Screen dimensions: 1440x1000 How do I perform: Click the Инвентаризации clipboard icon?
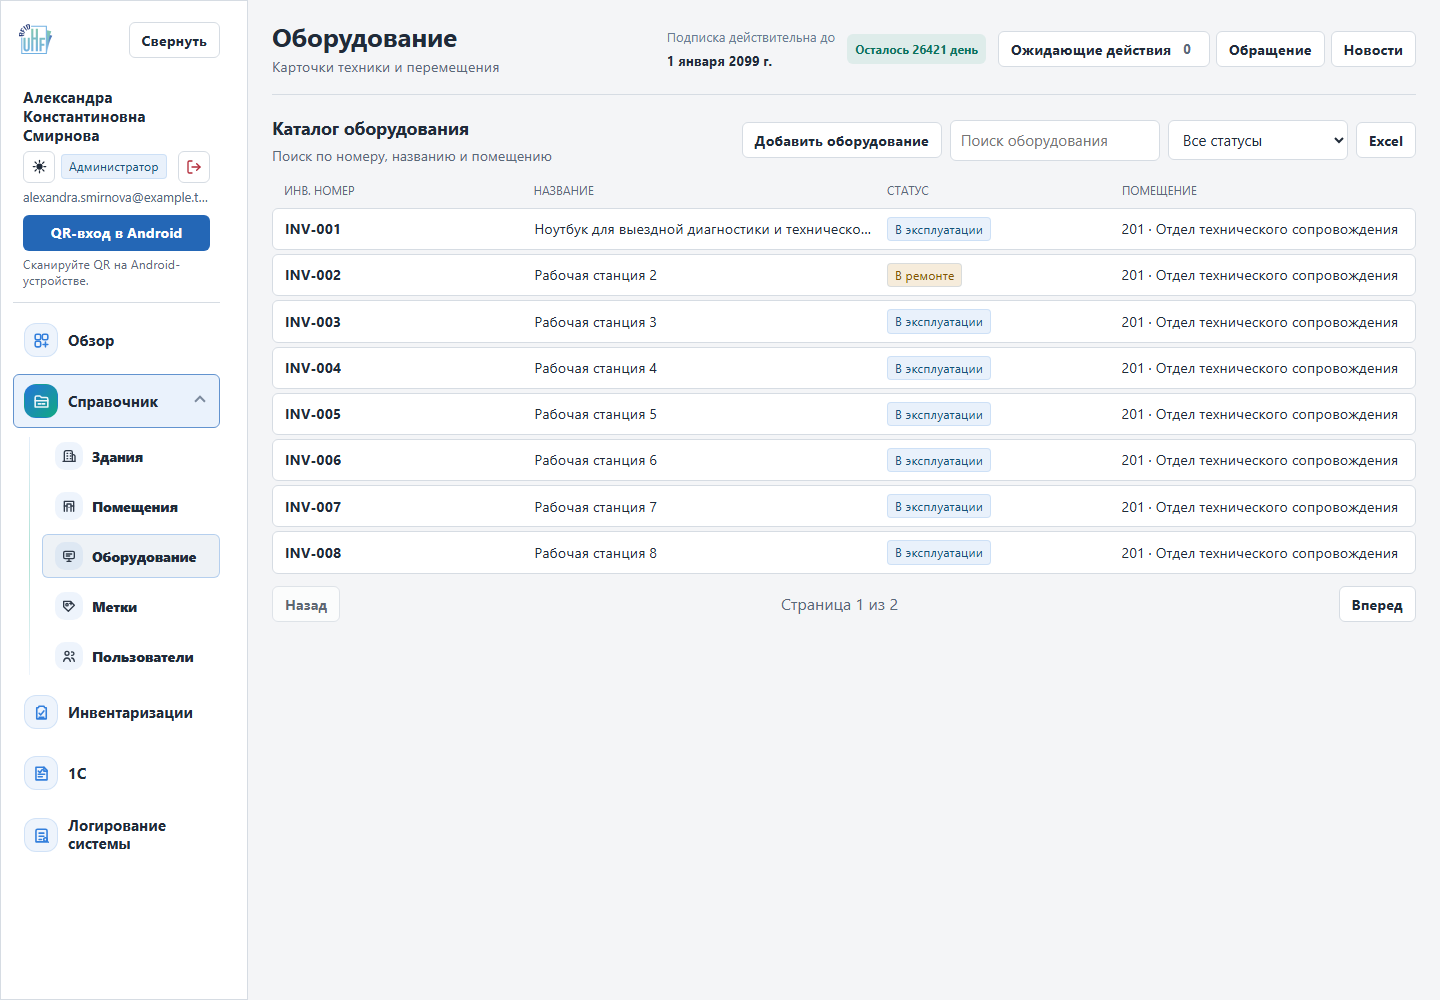coord(41,713)
